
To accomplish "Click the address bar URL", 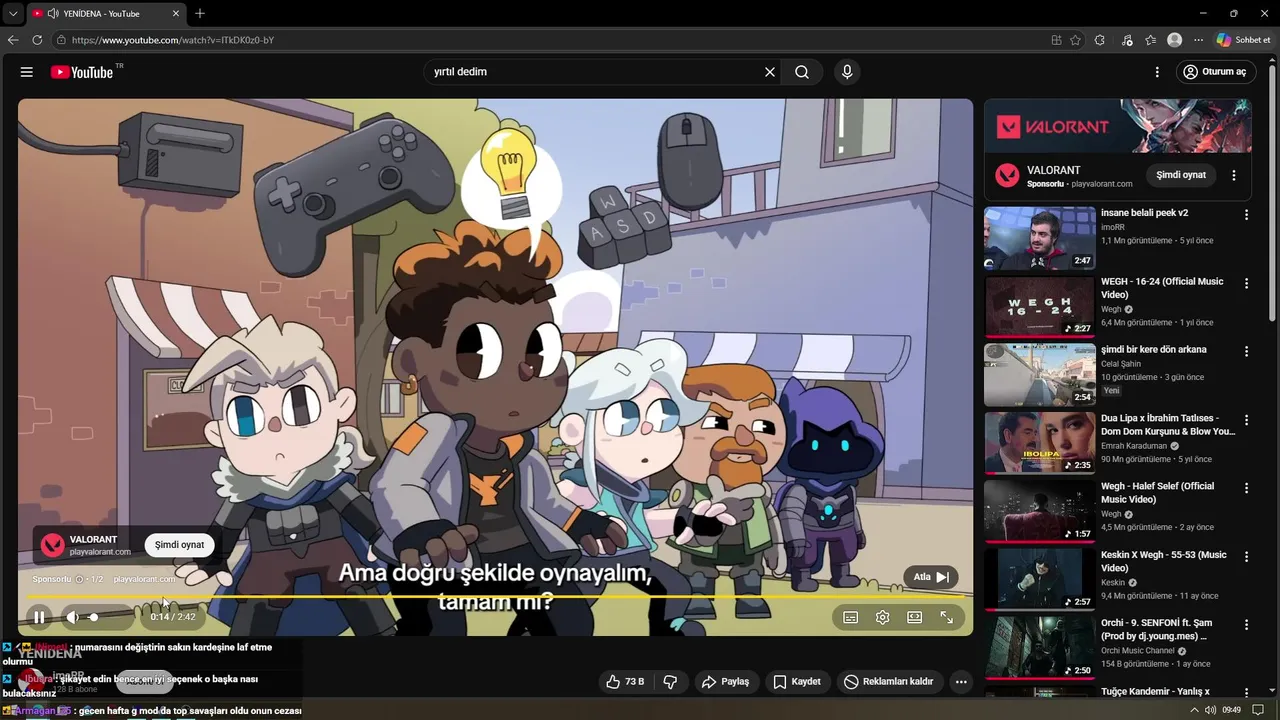I will pos(173,40).
